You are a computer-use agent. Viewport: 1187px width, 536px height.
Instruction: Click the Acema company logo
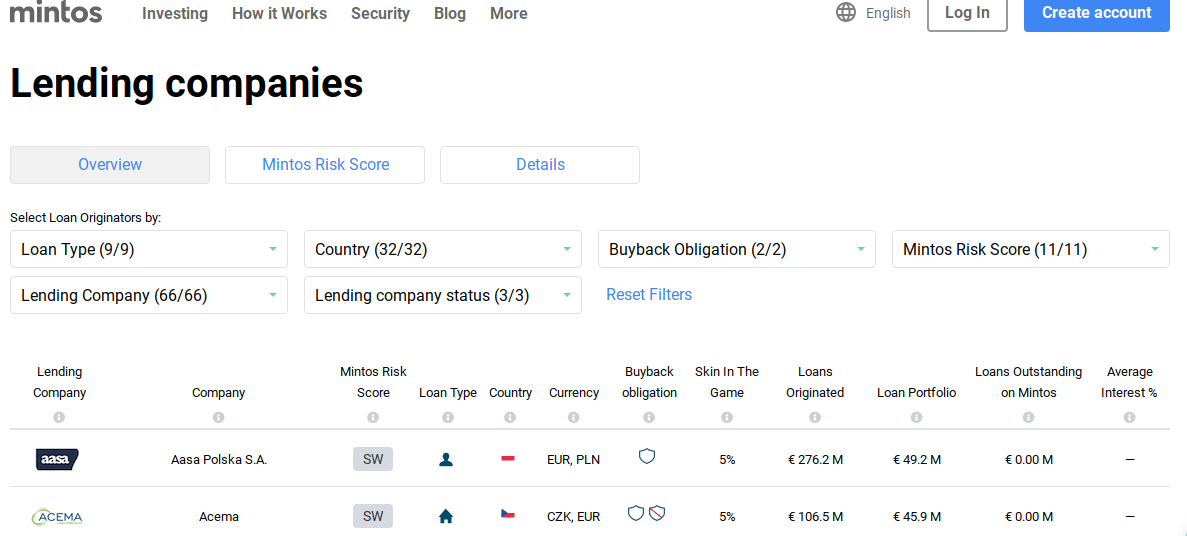pos(58,517)
